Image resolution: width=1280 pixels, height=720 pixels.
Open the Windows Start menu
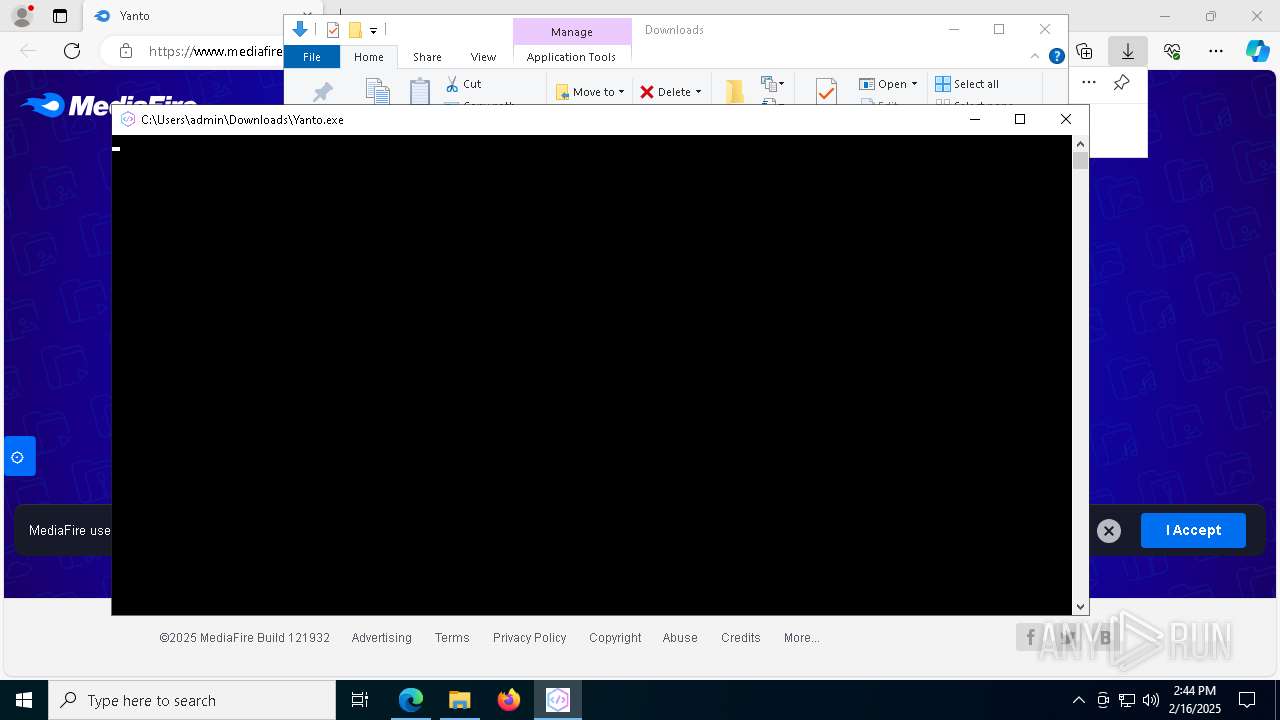24,700
